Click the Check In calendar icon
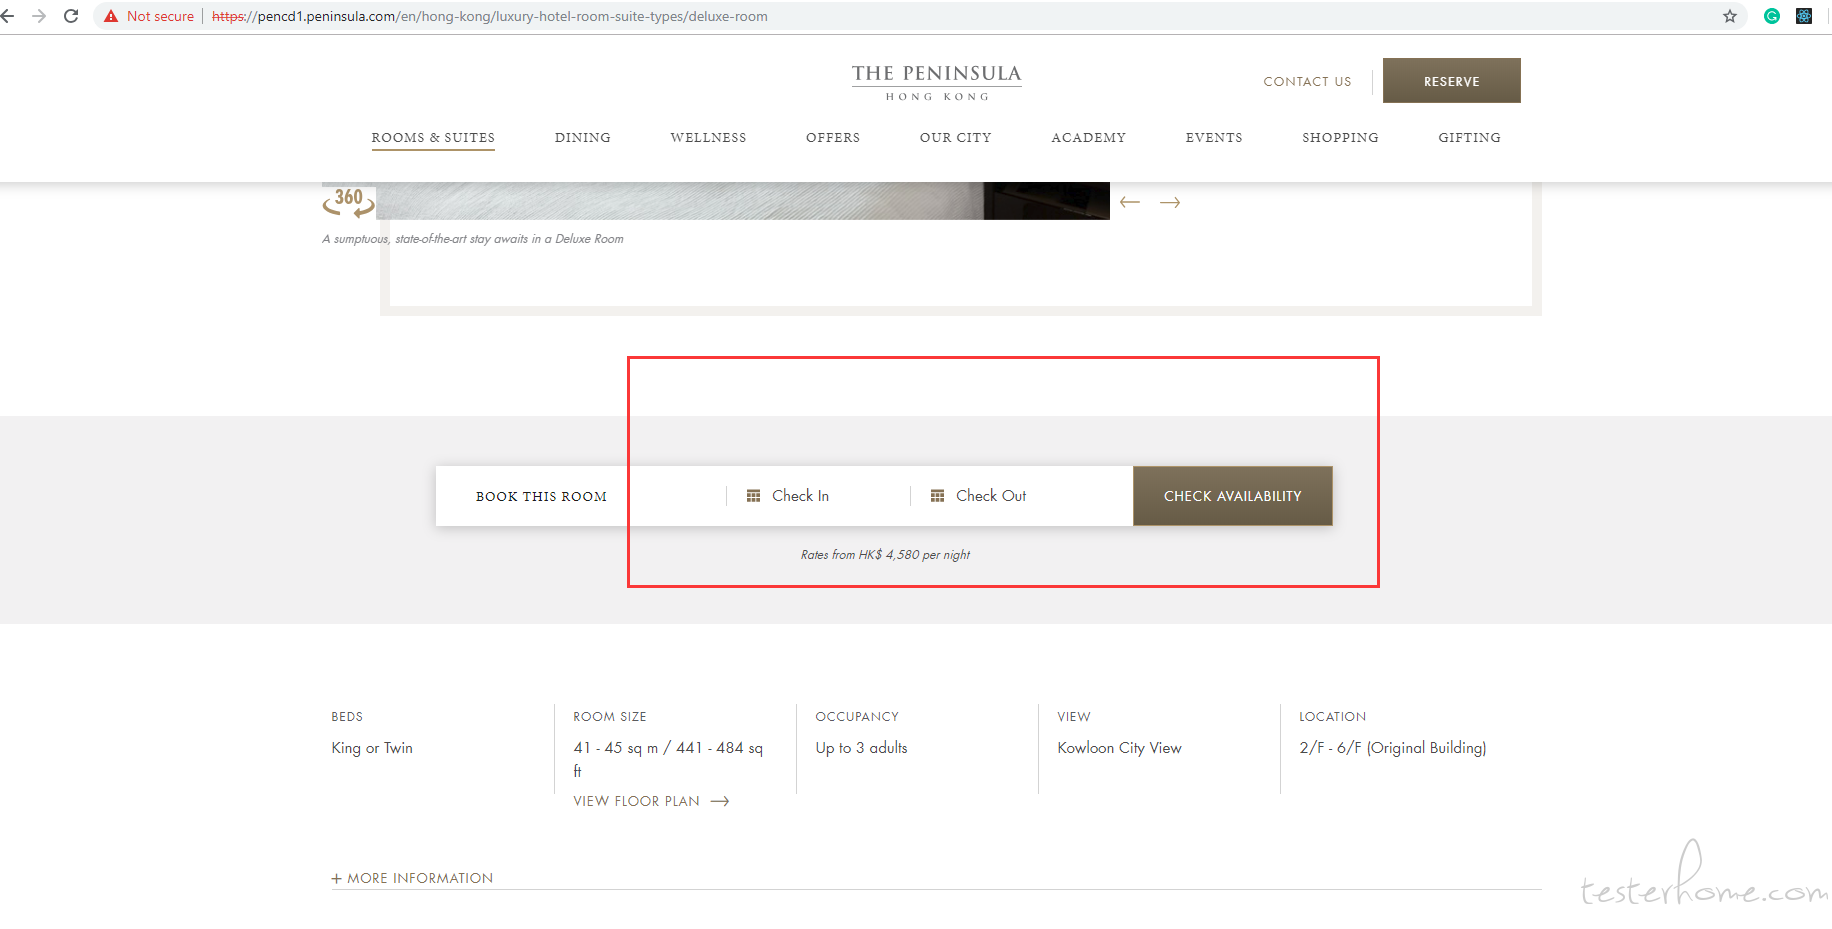 point(754,496)
